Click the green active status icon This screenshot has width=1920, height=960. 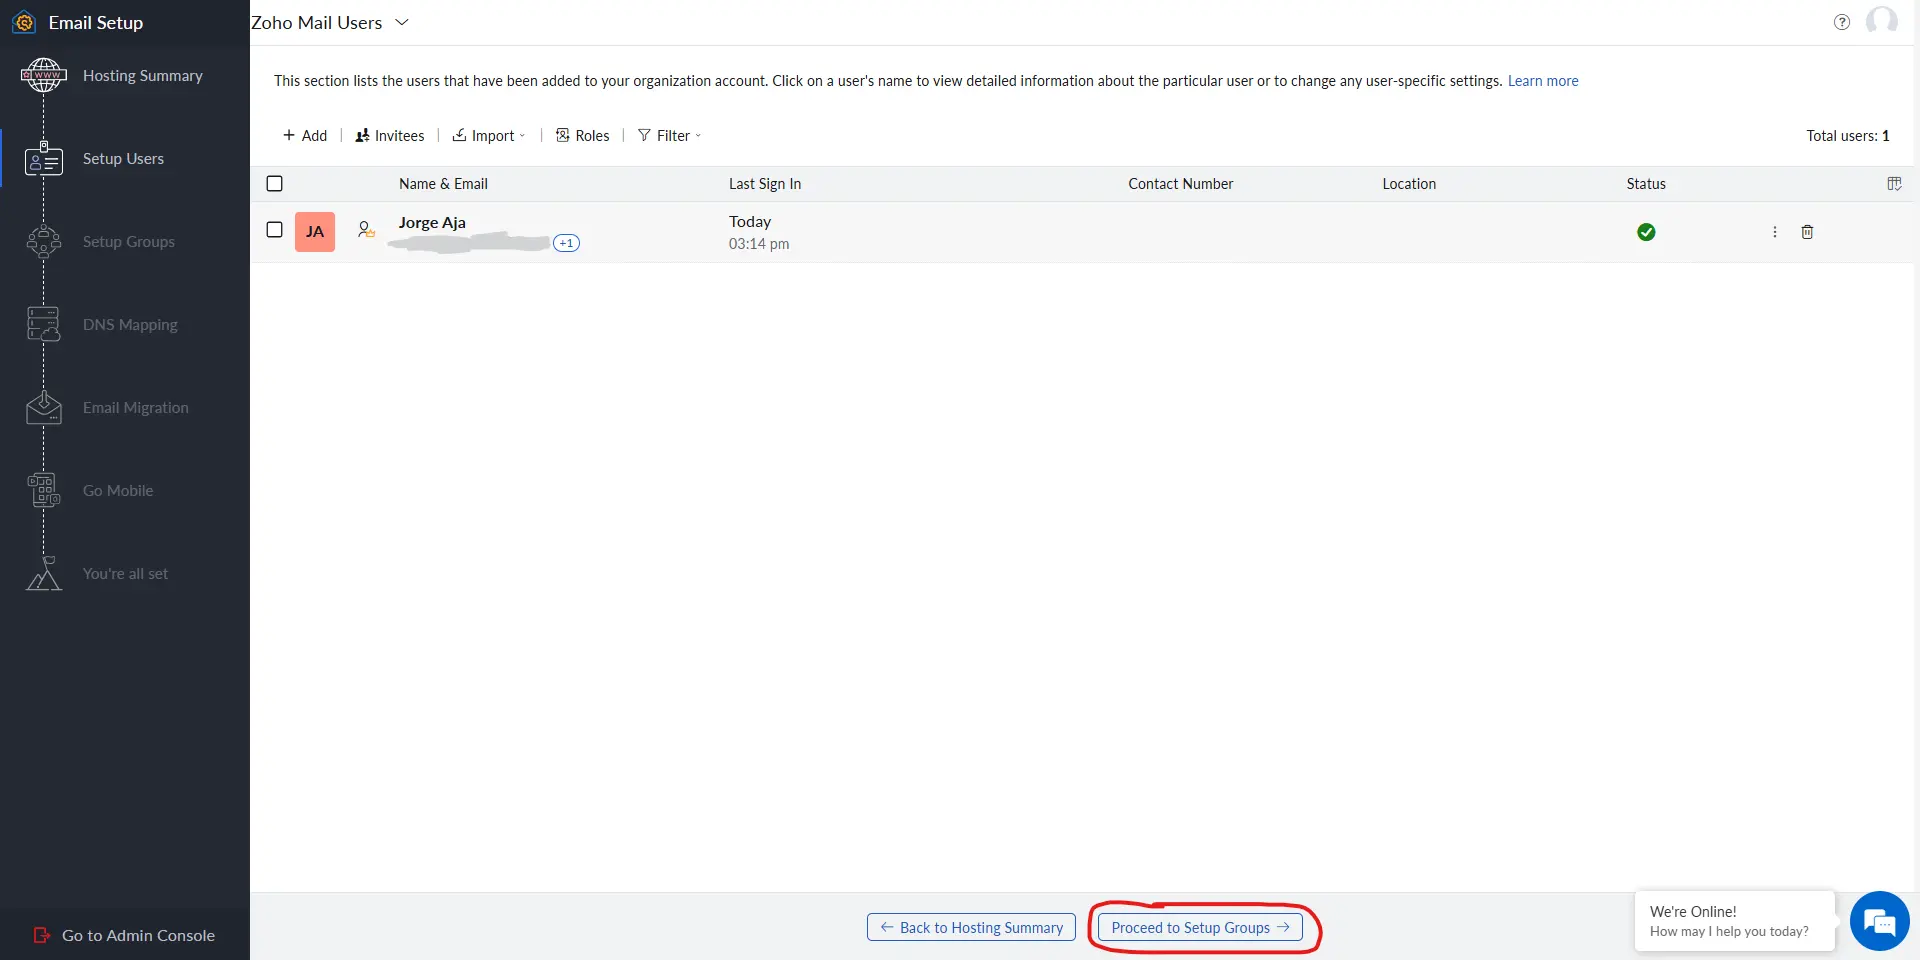point(1646,232)
